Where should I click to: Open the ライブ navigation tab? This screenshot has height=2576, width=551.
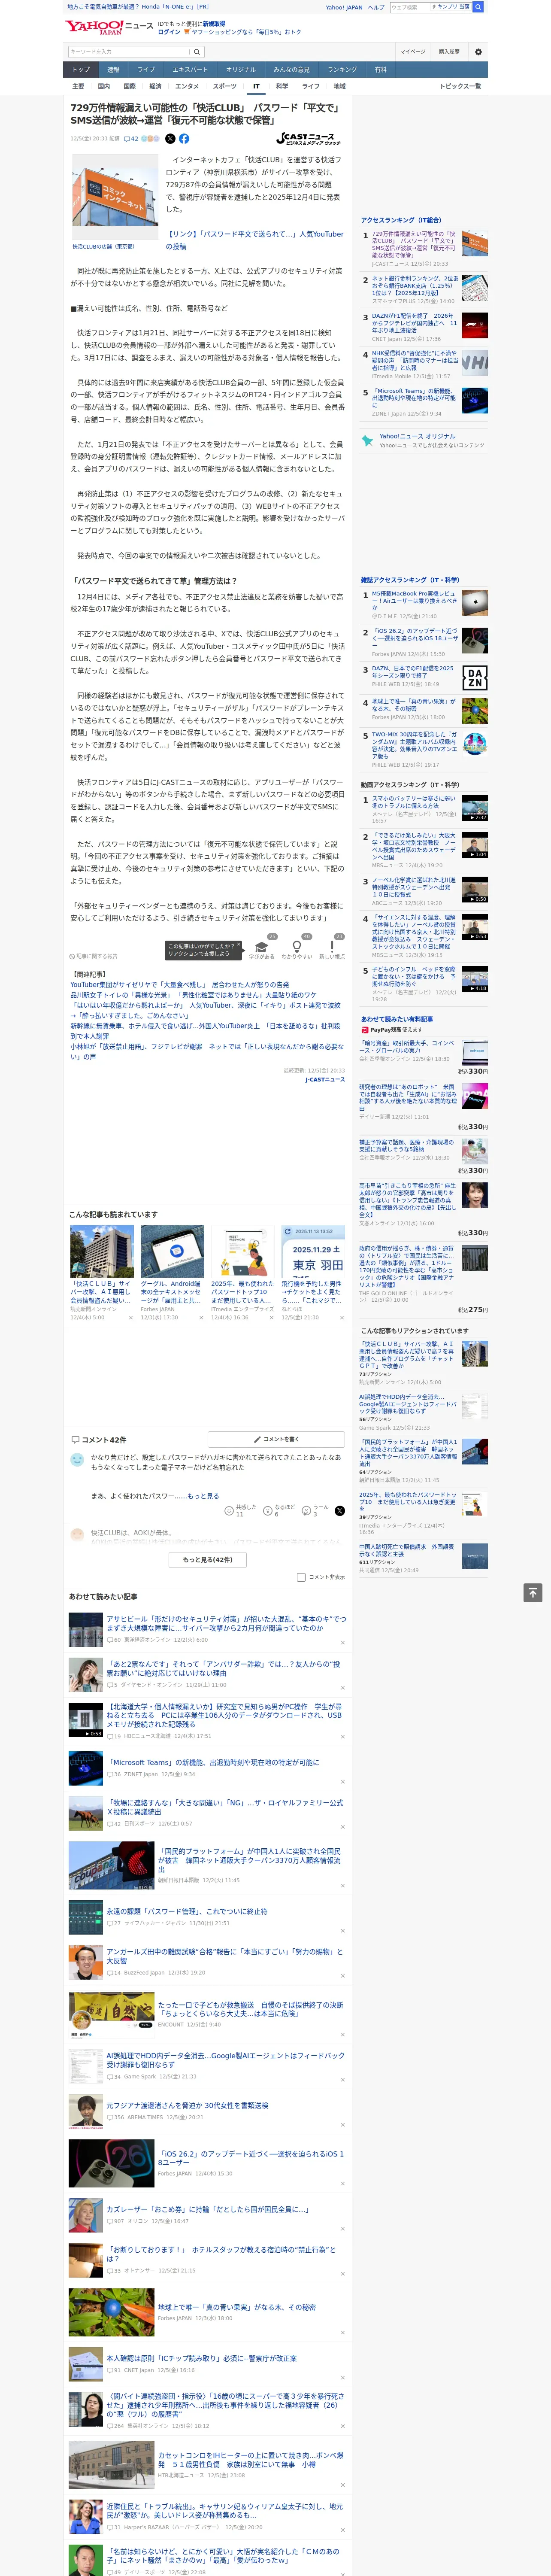(146, 70)
